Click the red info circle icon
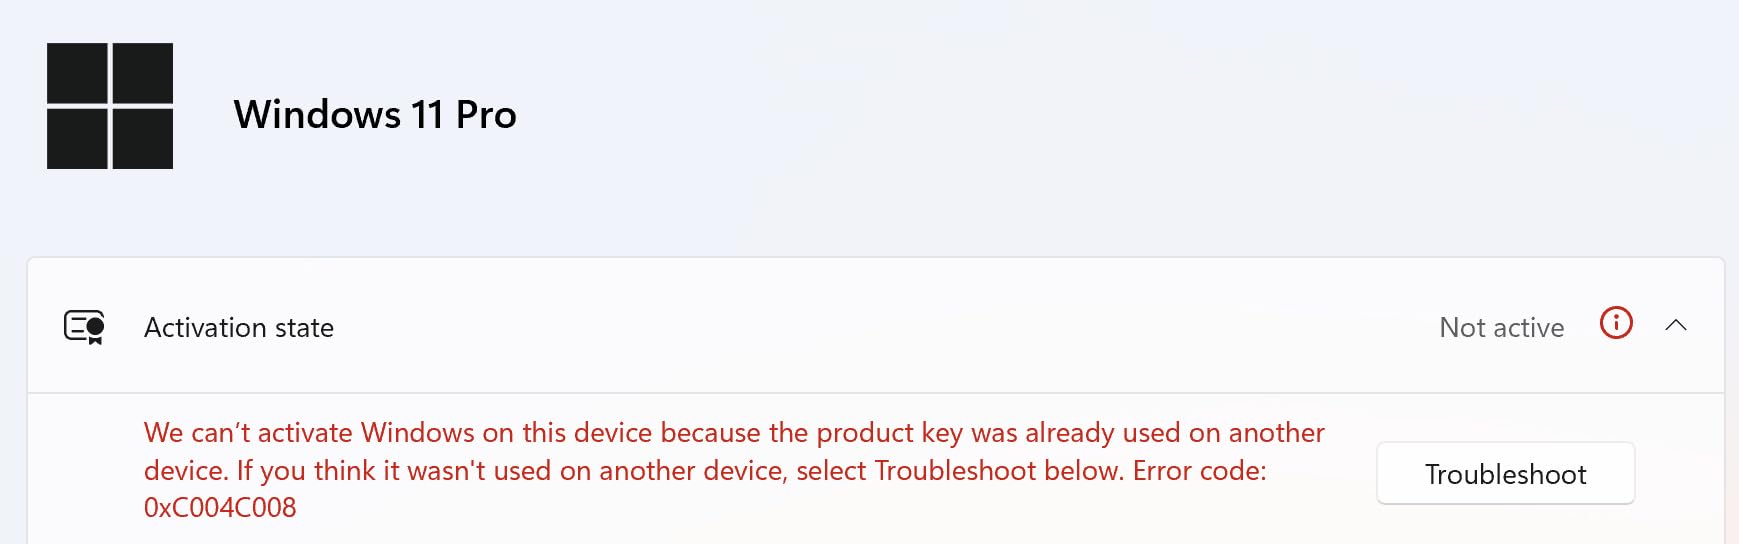Image resolution: width=1739 pixels, height=544 pixels. coord(1616,323)
